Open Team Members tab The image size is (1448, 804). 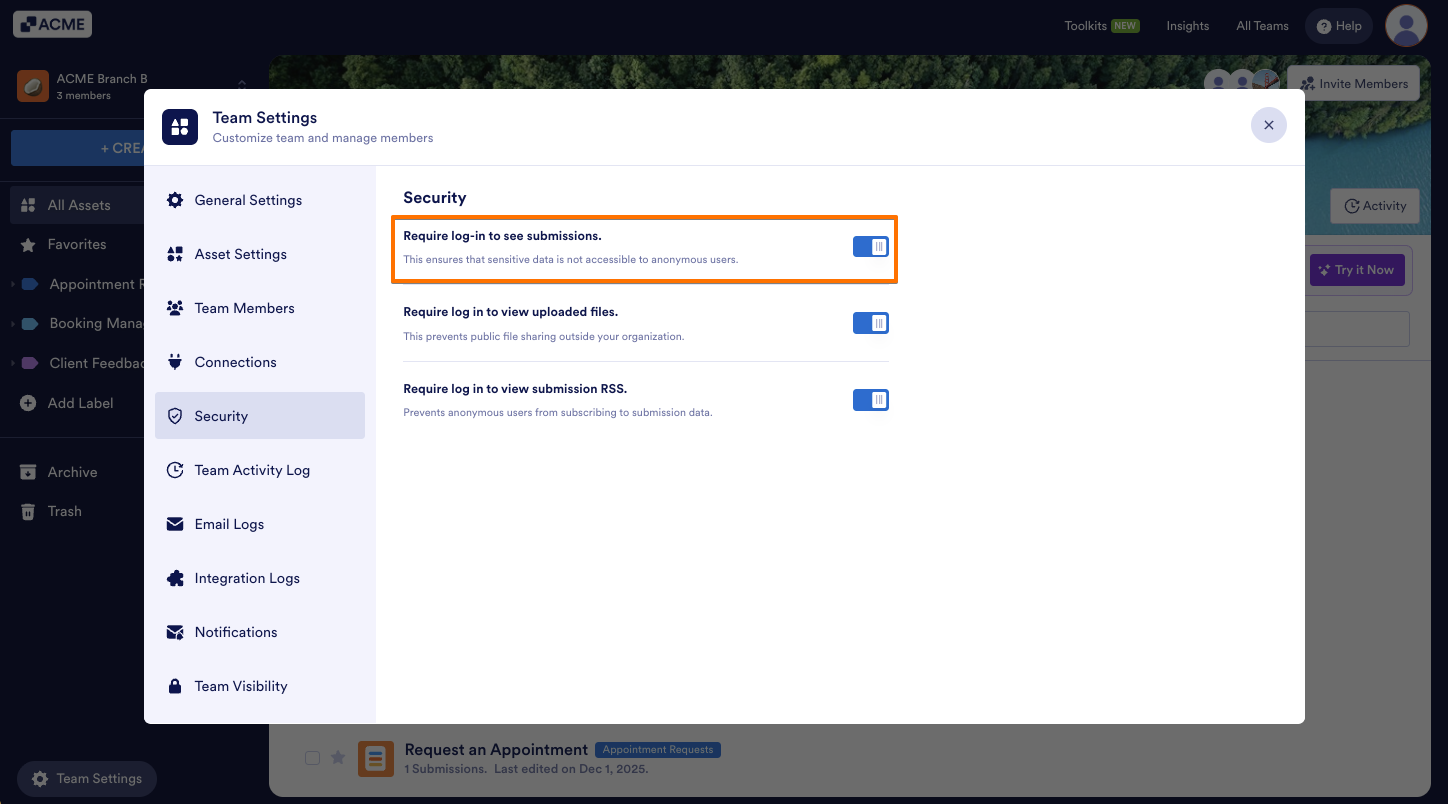(260, 308)
